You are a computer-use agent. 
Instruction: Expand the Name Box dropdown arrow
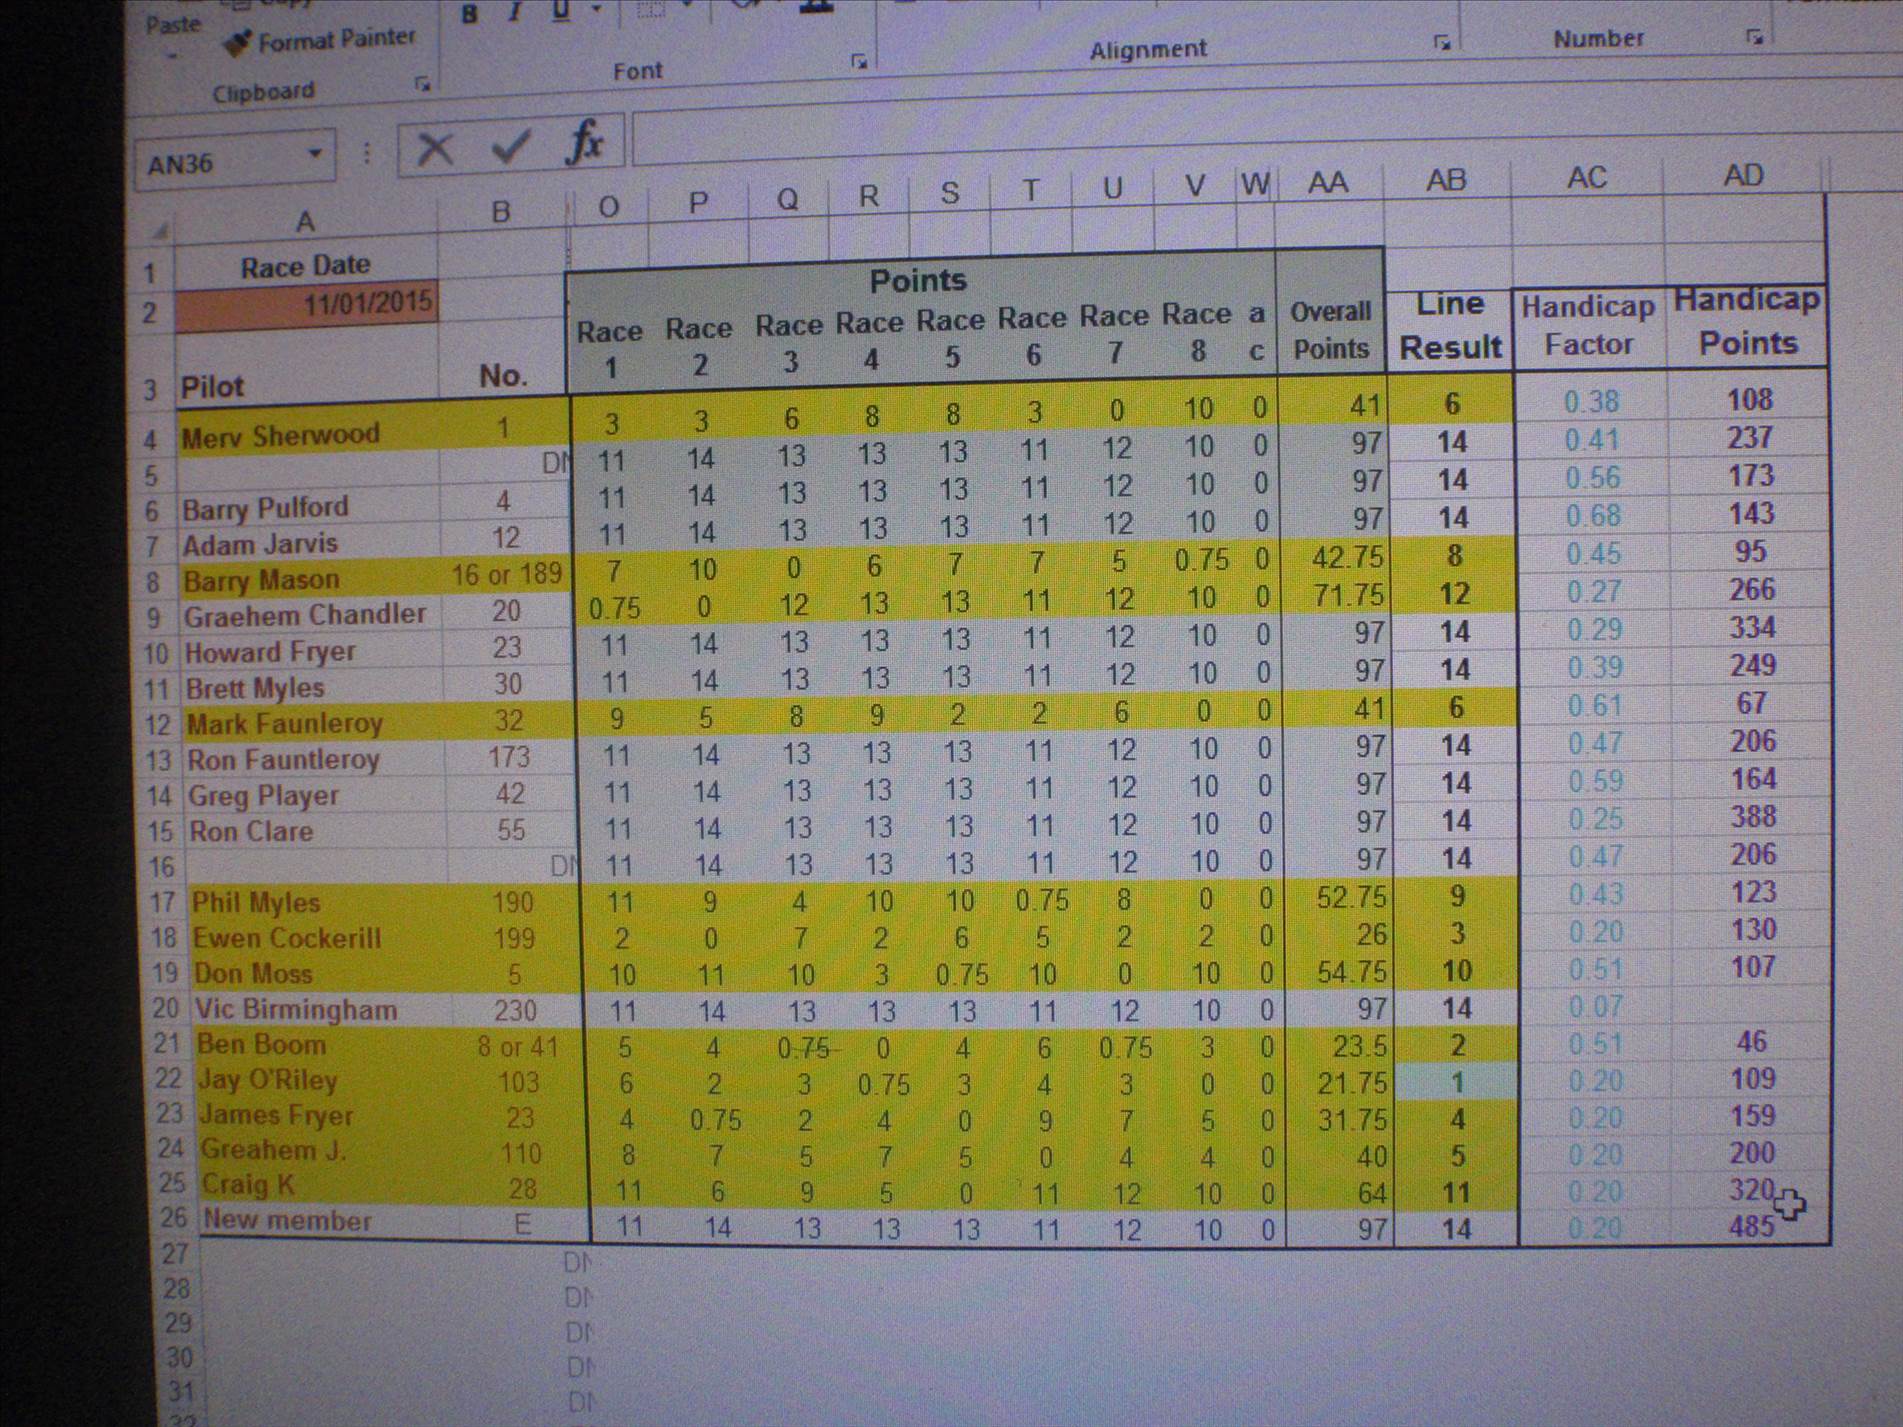pos(315,155)
